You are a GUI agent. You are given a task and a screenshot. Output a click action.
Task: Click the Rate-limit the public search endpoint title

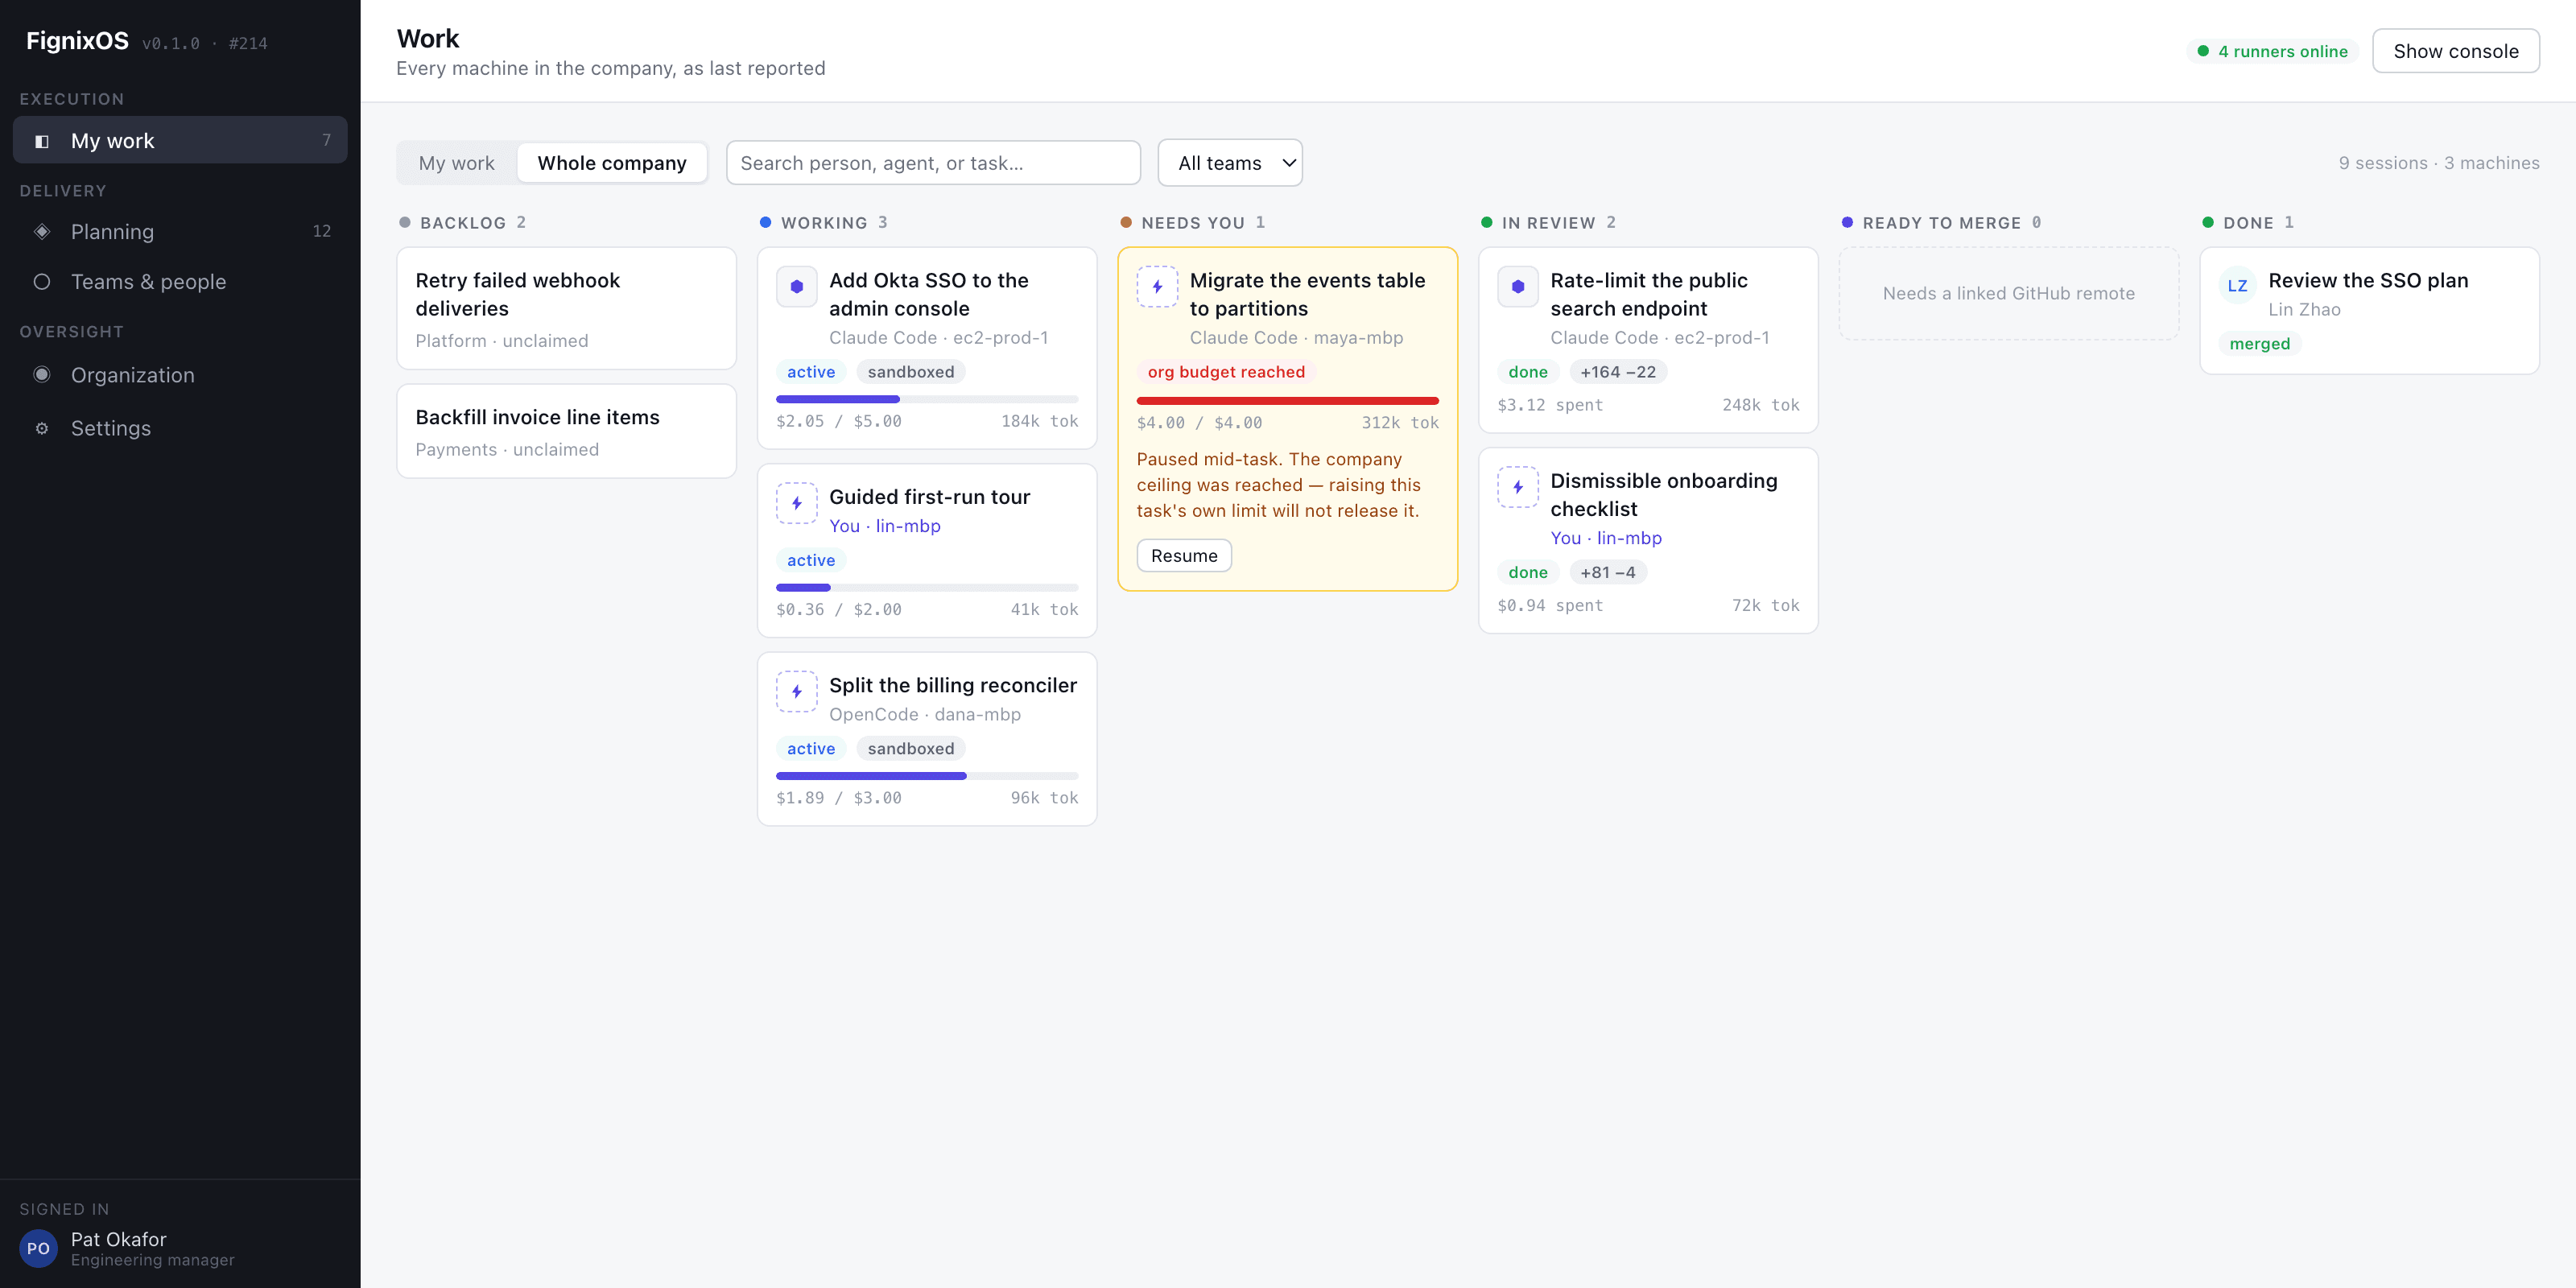coord(1648,294)
